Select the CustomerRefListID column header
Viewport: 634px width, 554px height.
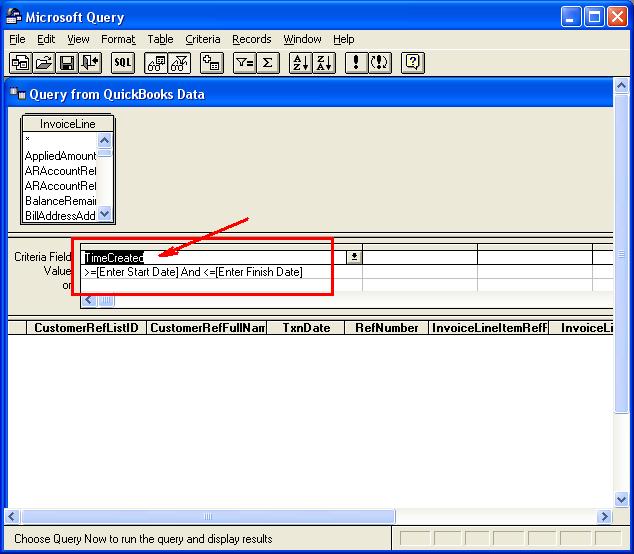click(86, 328)
